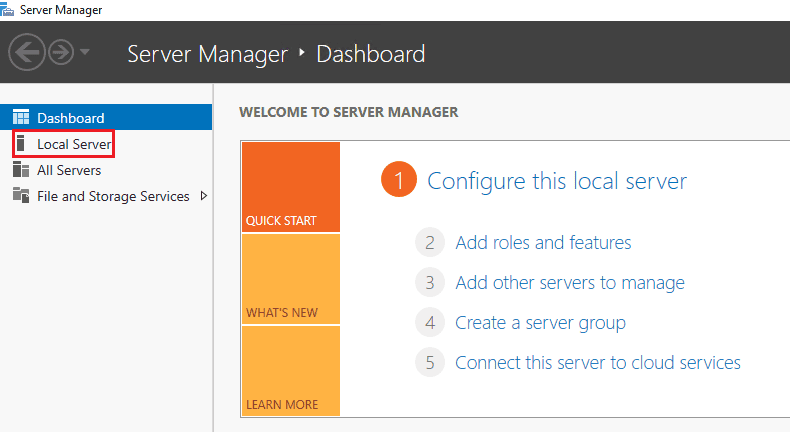This screenshot has height=432, width=790.
Task: Click the Dashboard breadcrumb in header
Action: (x=370, y=53)
